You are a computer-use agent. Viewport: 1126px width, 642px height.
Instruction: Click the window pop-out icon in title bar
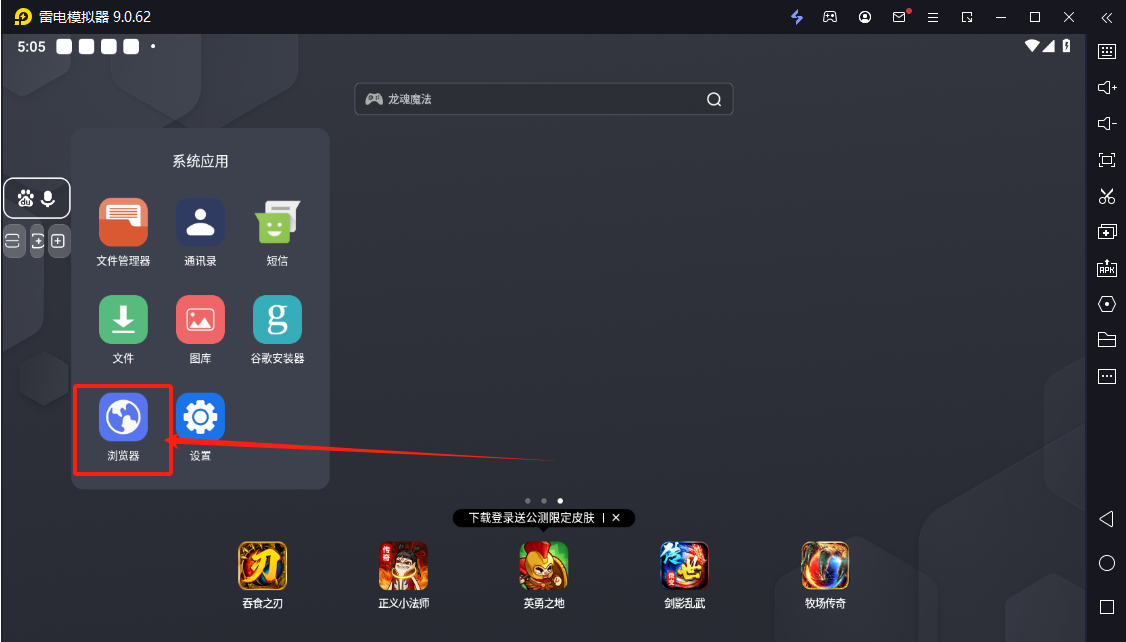967,17
